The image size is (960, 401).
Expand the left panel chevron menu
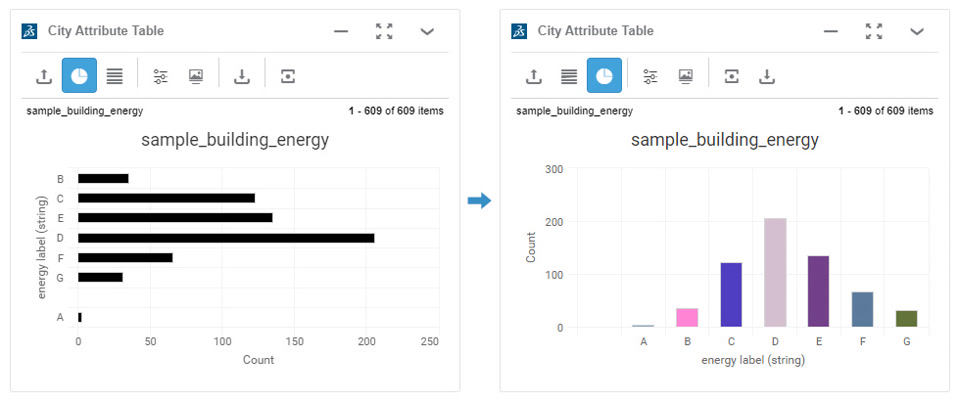(x=427, y=31)
